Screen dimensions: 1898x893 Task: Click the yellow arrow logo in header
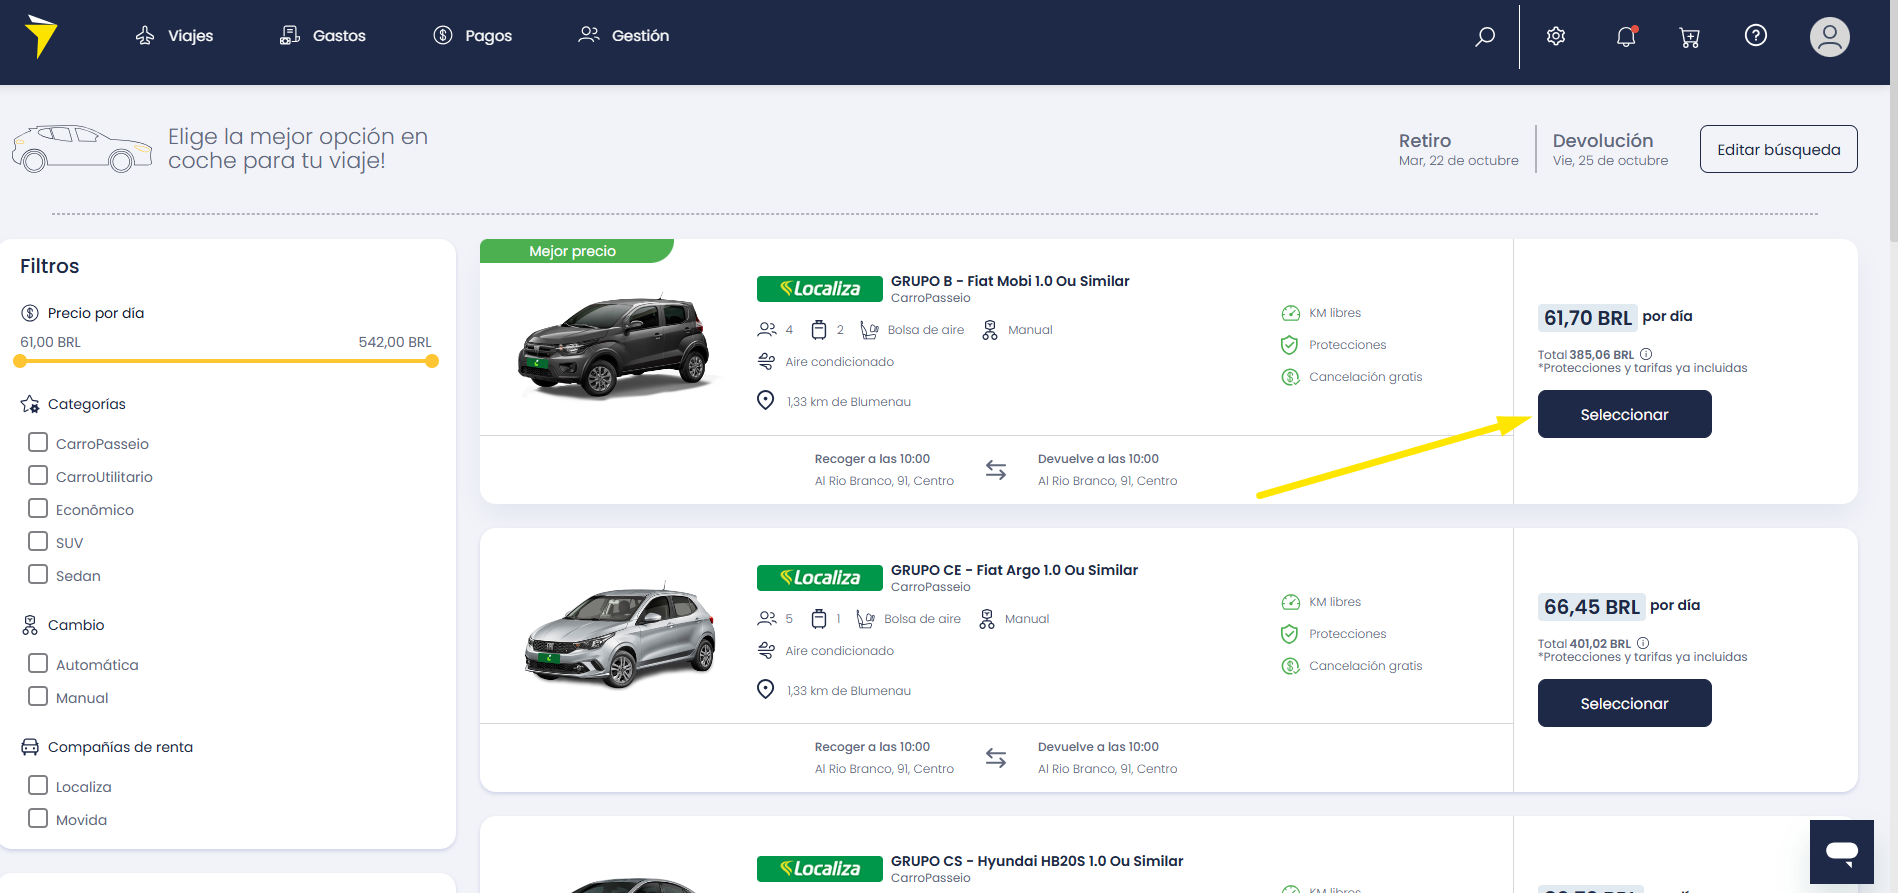tap(41, 36)
